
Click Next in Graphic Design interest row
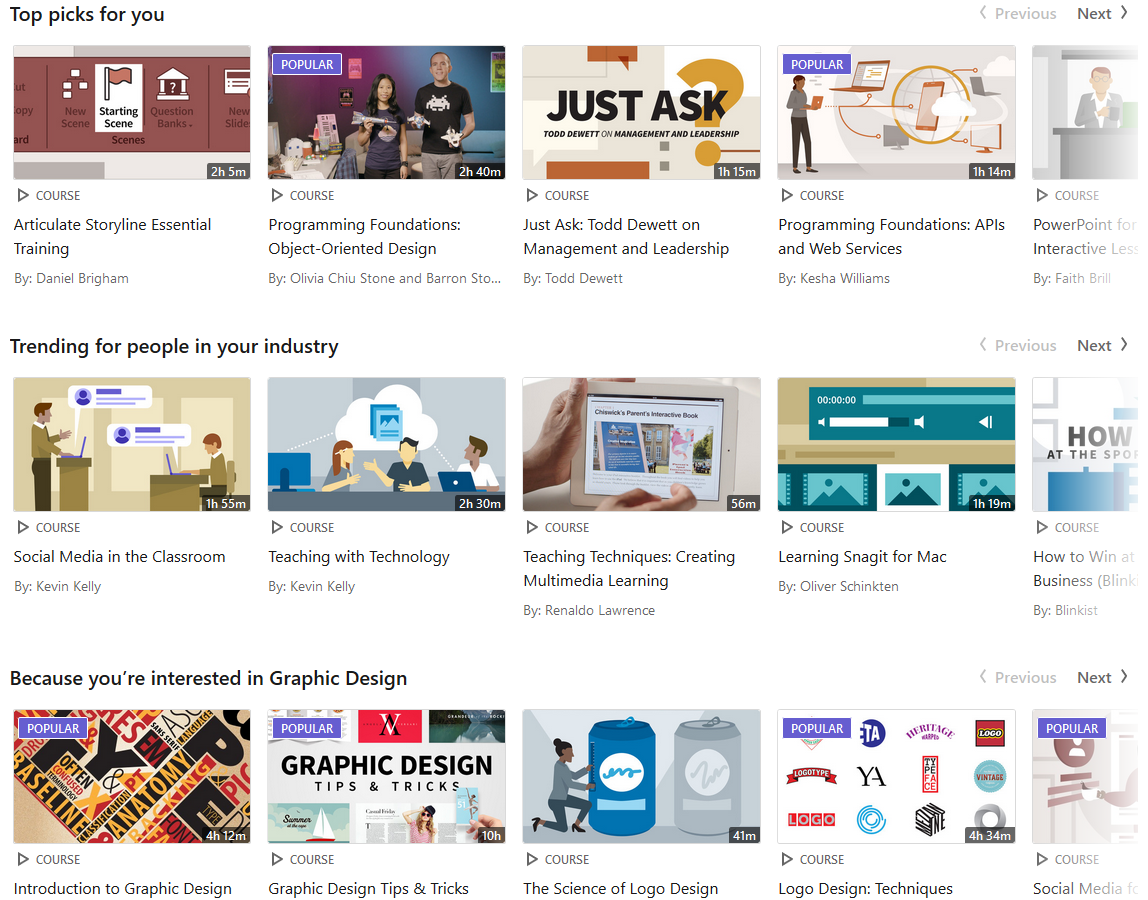1103,677
